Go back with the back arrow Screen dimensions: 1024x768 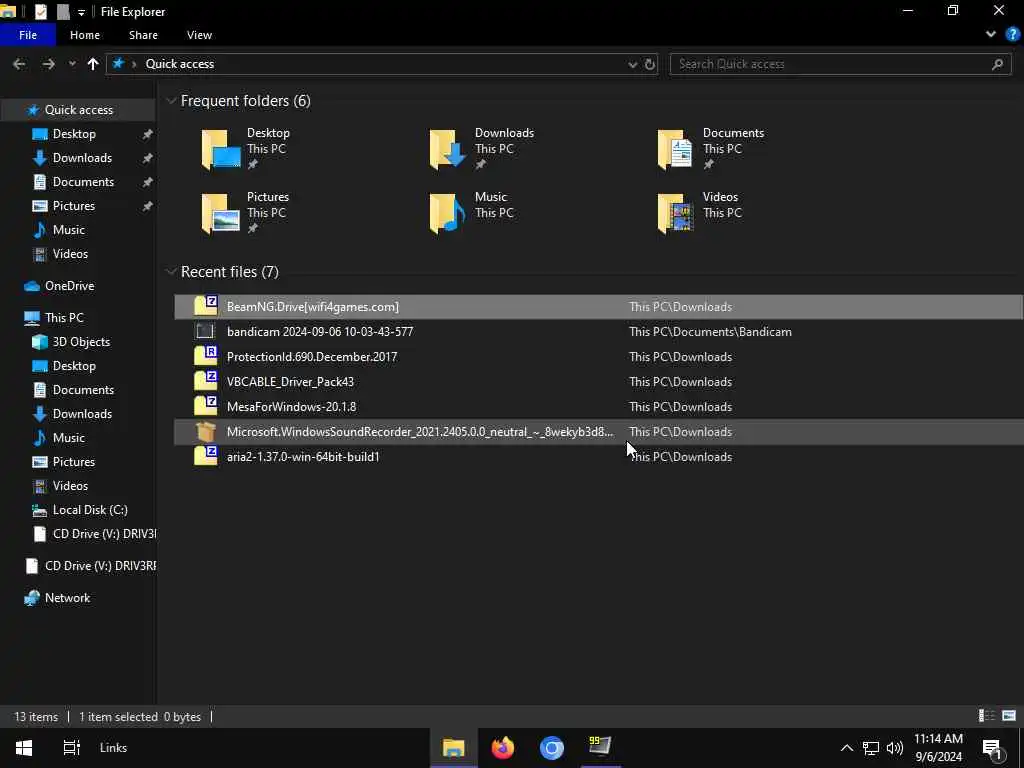click(x=19, y=64)
